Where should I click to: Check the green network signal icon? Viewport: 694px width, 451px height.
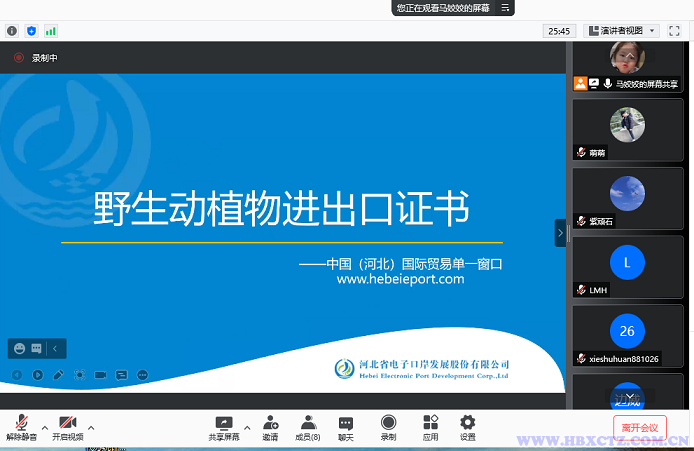(50, 31)
